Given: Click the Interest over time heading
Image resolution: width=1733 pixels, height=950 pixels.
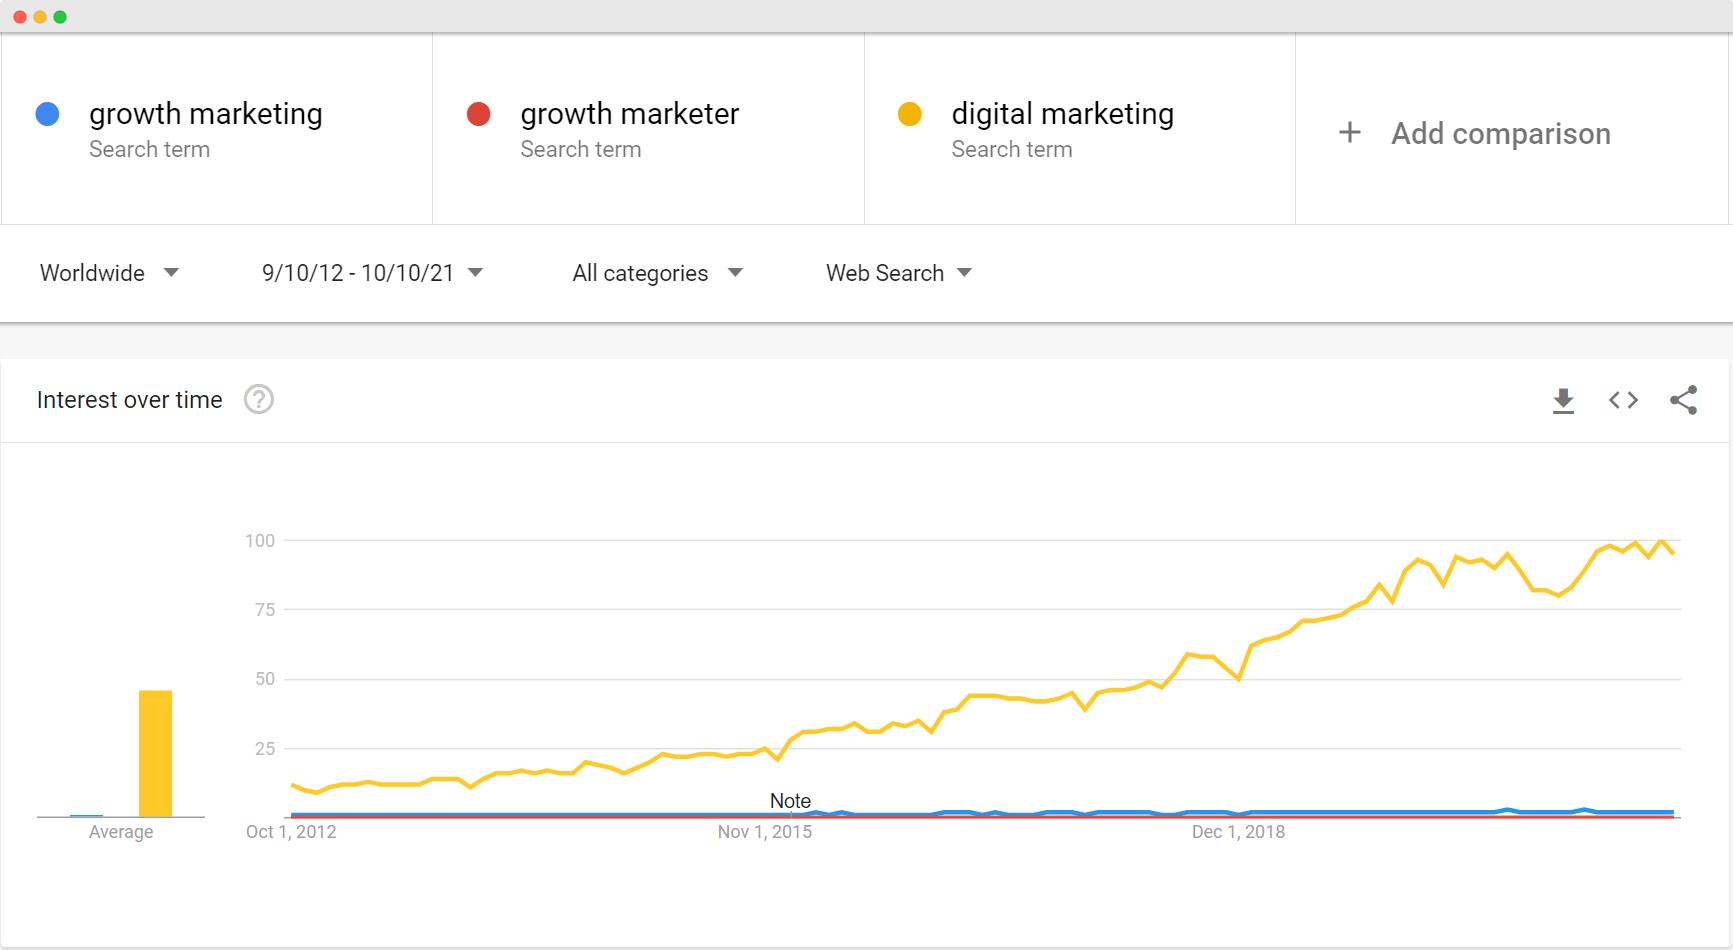Looking at the screenshot, I should coord(130,400).
